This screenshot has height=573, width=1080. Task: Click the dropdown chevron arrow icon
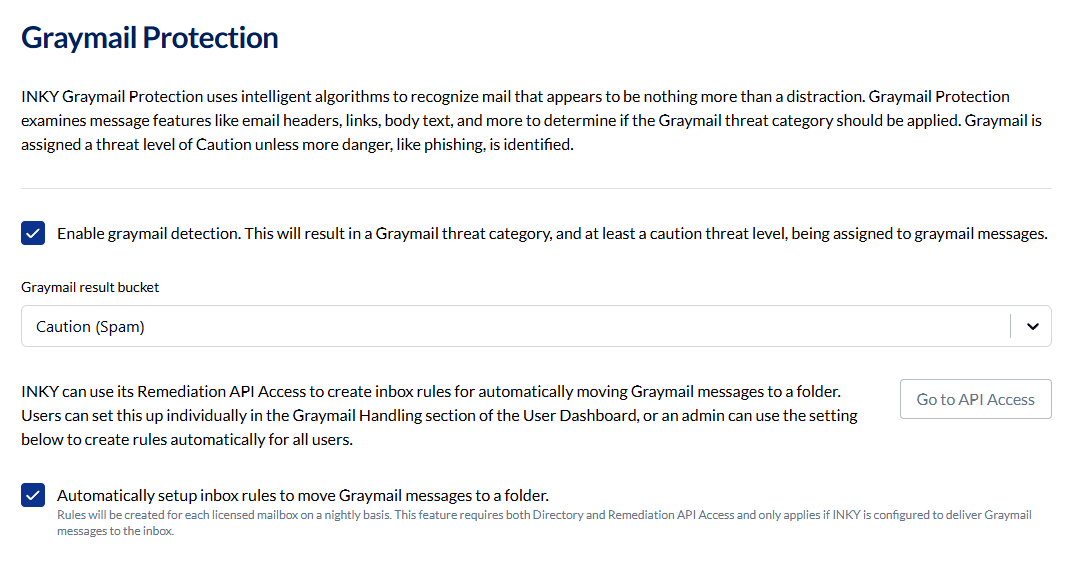tap(1033, 326)
